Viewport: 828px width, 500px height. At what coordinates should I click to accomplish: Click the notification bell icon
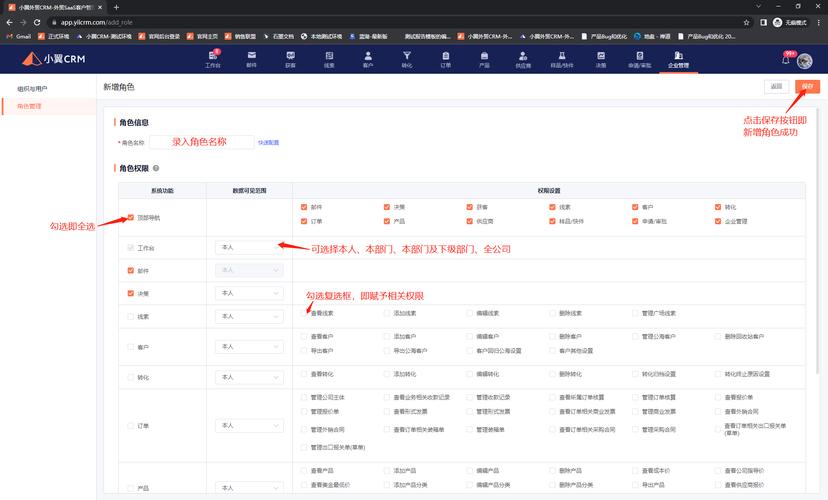click(x=786, y=60)
